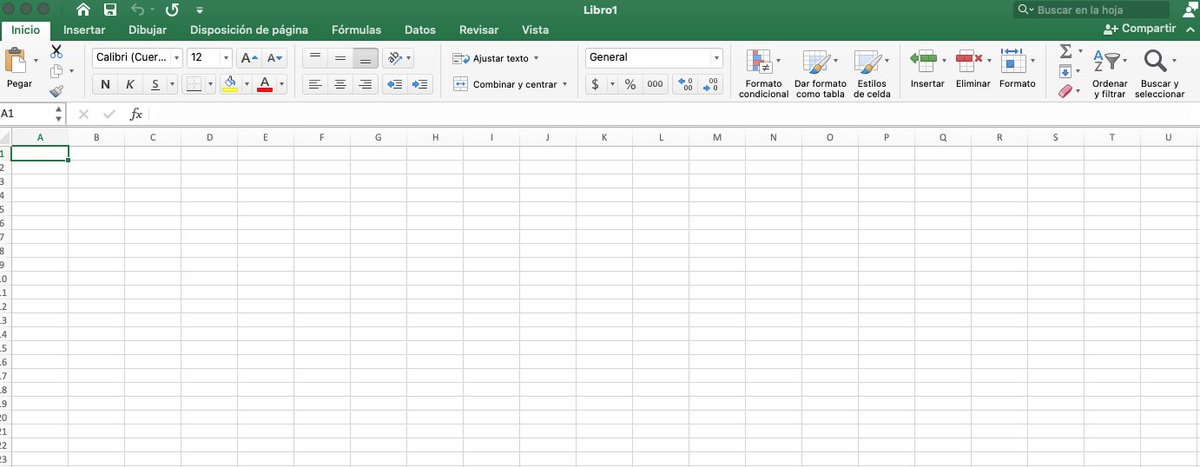The width and height of the screenshot is (1200, 467).
Task: Change text orientation with the angled ab icon
Action: (395, 58)
